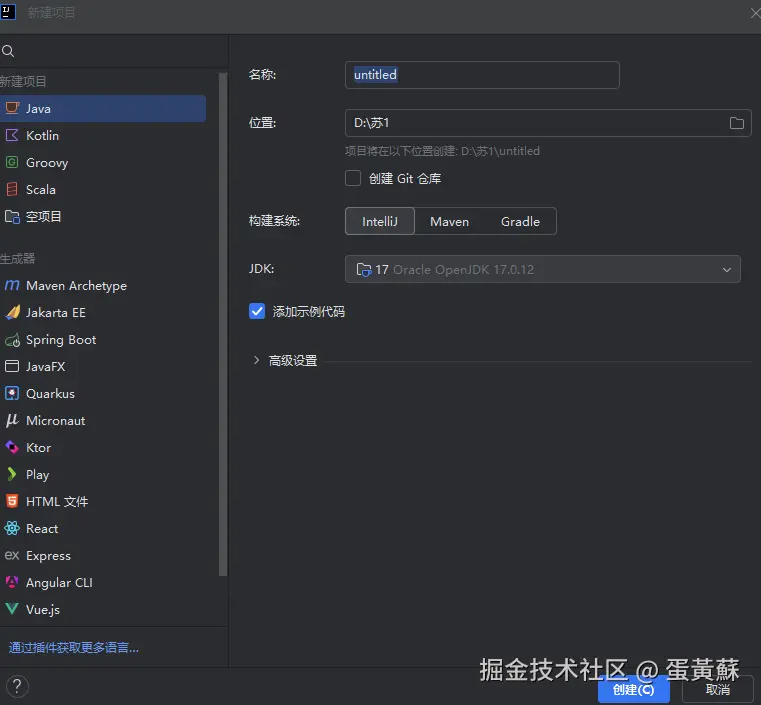Open the JDK version dropdown
Image resolution: width=761 pixels, height=705 pixels.
coord(543,269)
